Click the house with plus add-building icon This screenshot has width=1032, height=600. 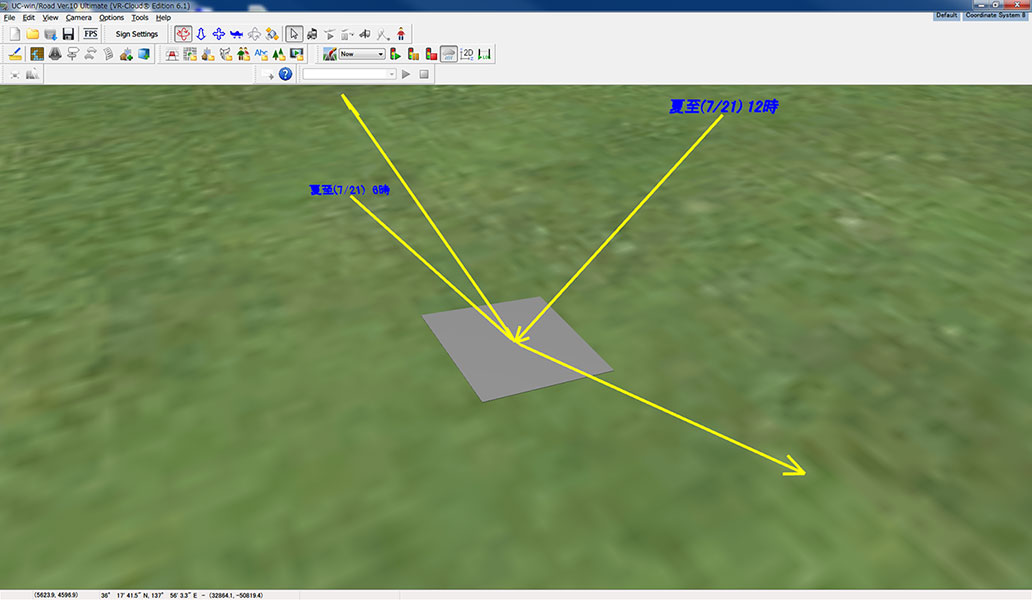pos(126,54)
